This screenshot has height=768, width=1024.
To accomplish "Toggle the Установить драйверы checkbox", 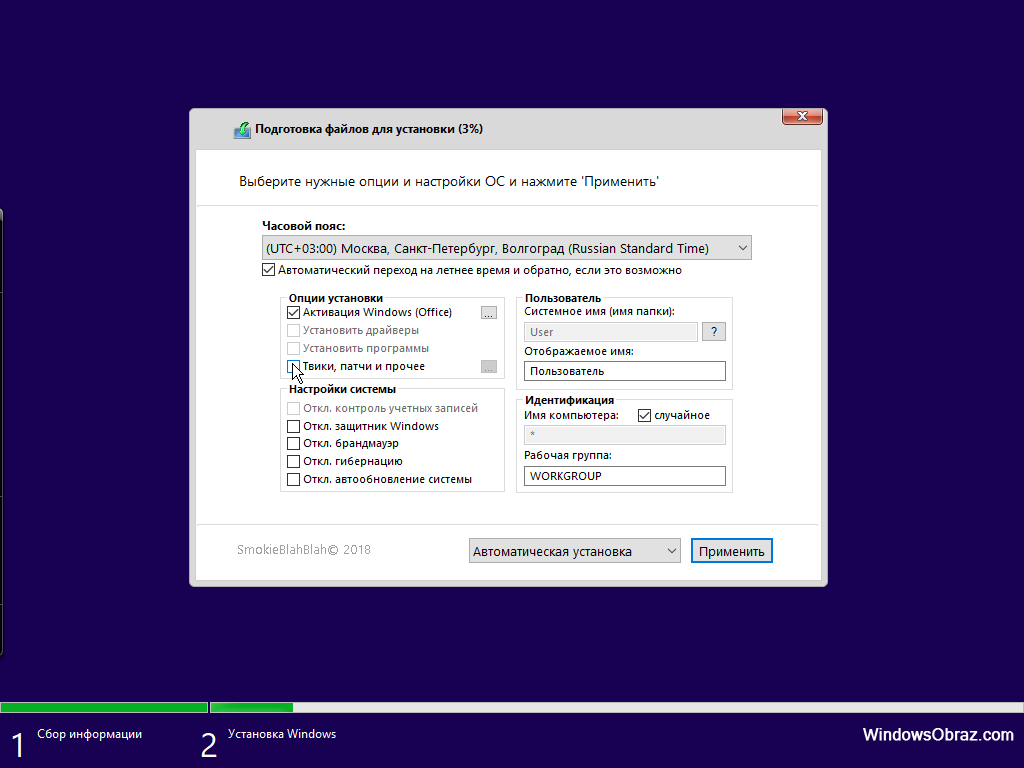I will click(x=293, y=330).
